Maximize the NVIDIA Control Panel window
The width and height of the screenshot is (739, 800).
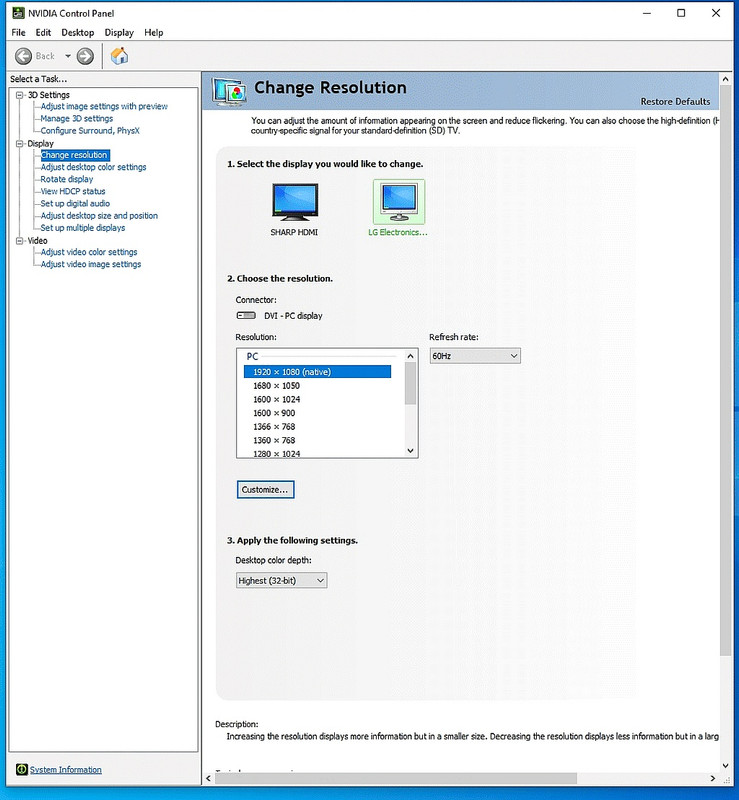coord(681,13)
